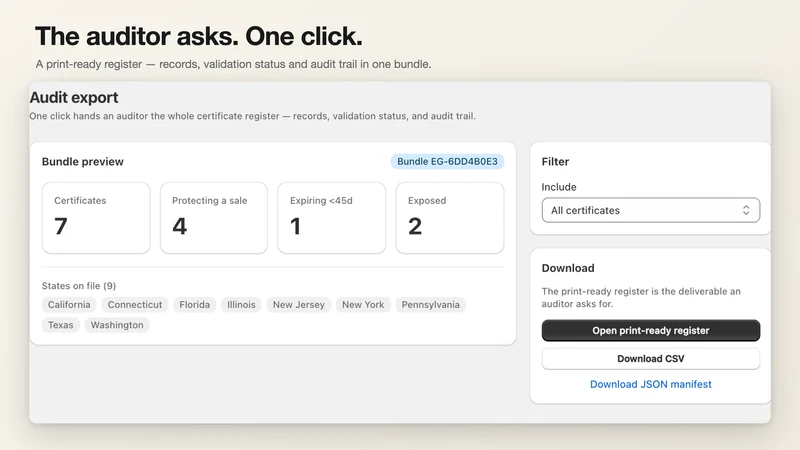Click the Connecticut state tag

(135, 305)
